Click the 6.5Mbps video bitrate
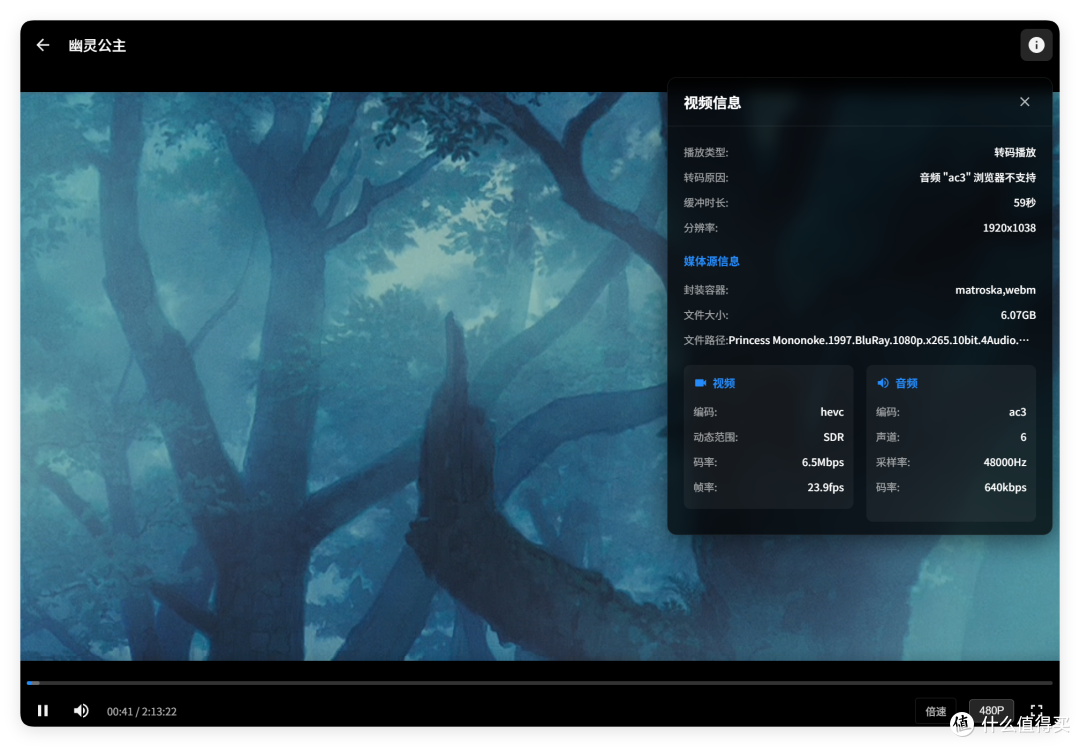Viewport: 1080px width, 747px height. pyautogui.click(x=822, y=462)
